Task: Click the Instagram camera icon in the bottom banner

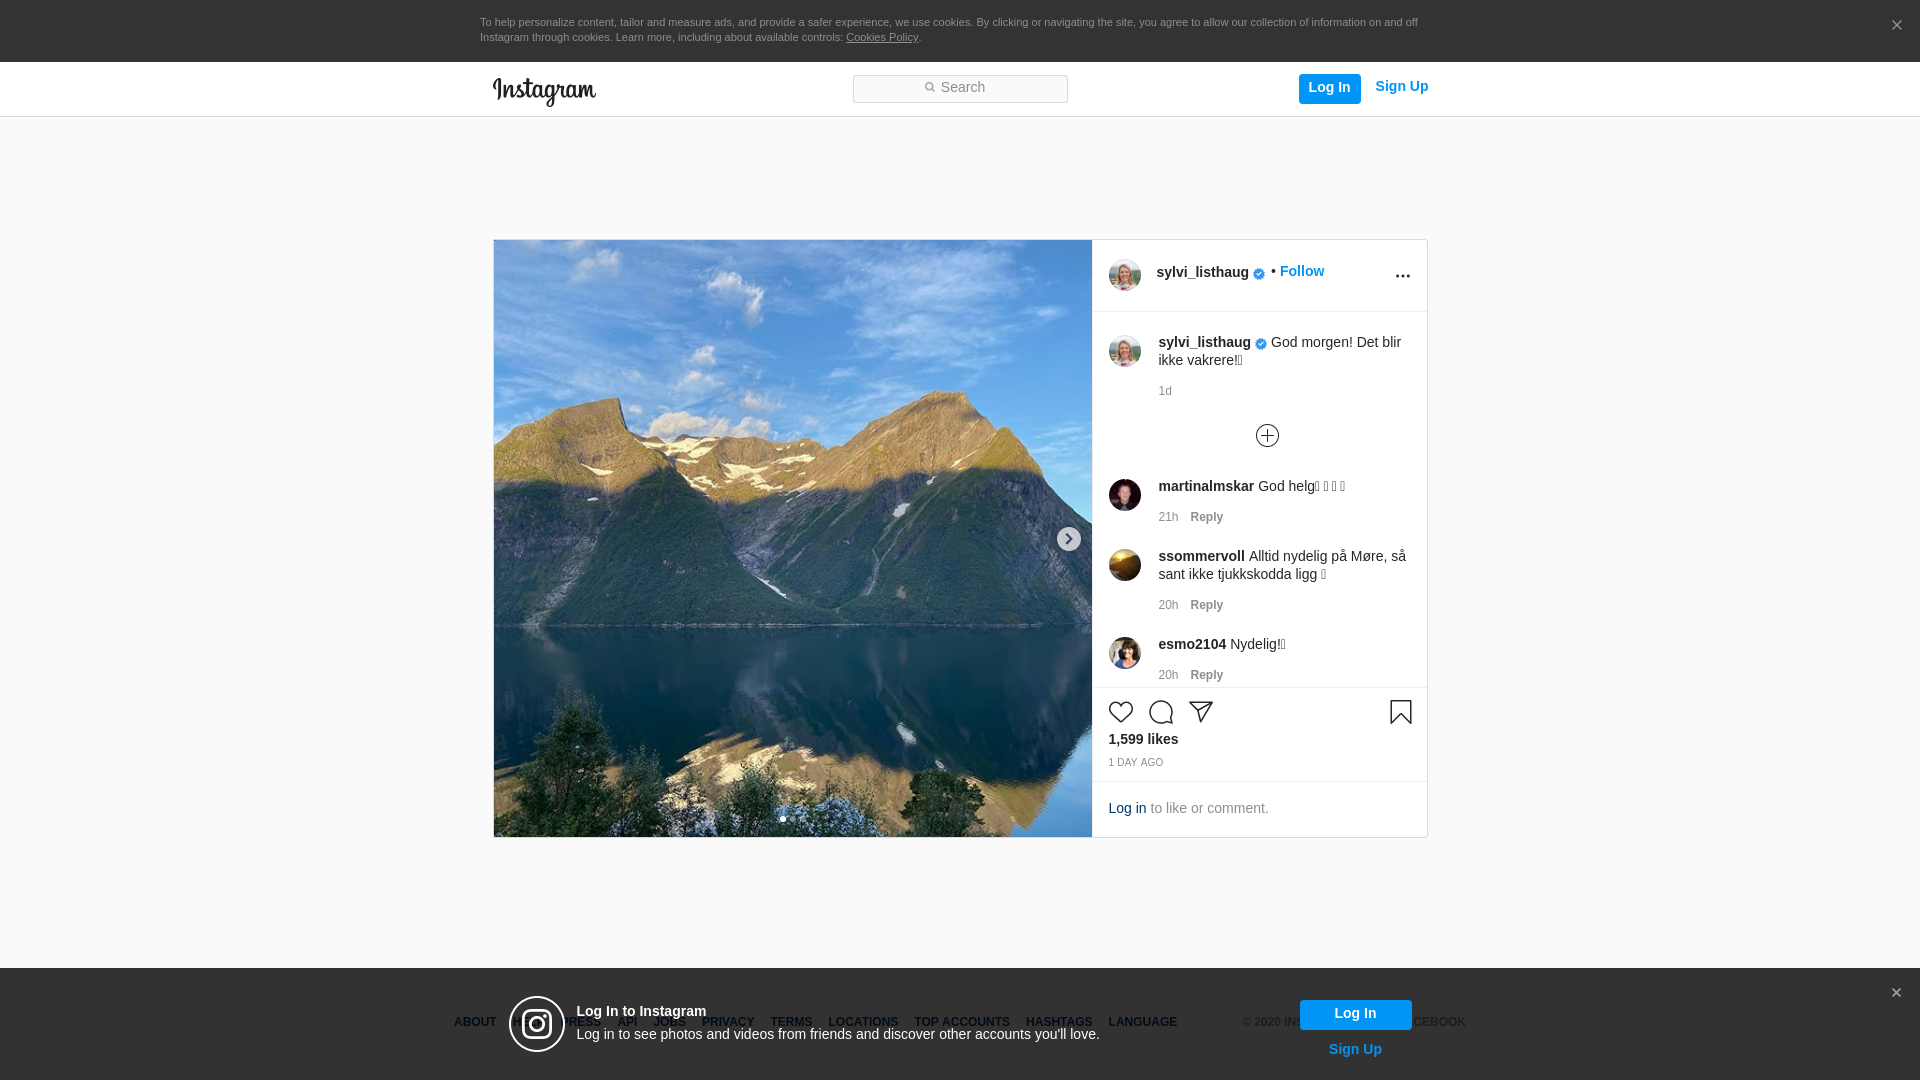Action: point(537,1024)
